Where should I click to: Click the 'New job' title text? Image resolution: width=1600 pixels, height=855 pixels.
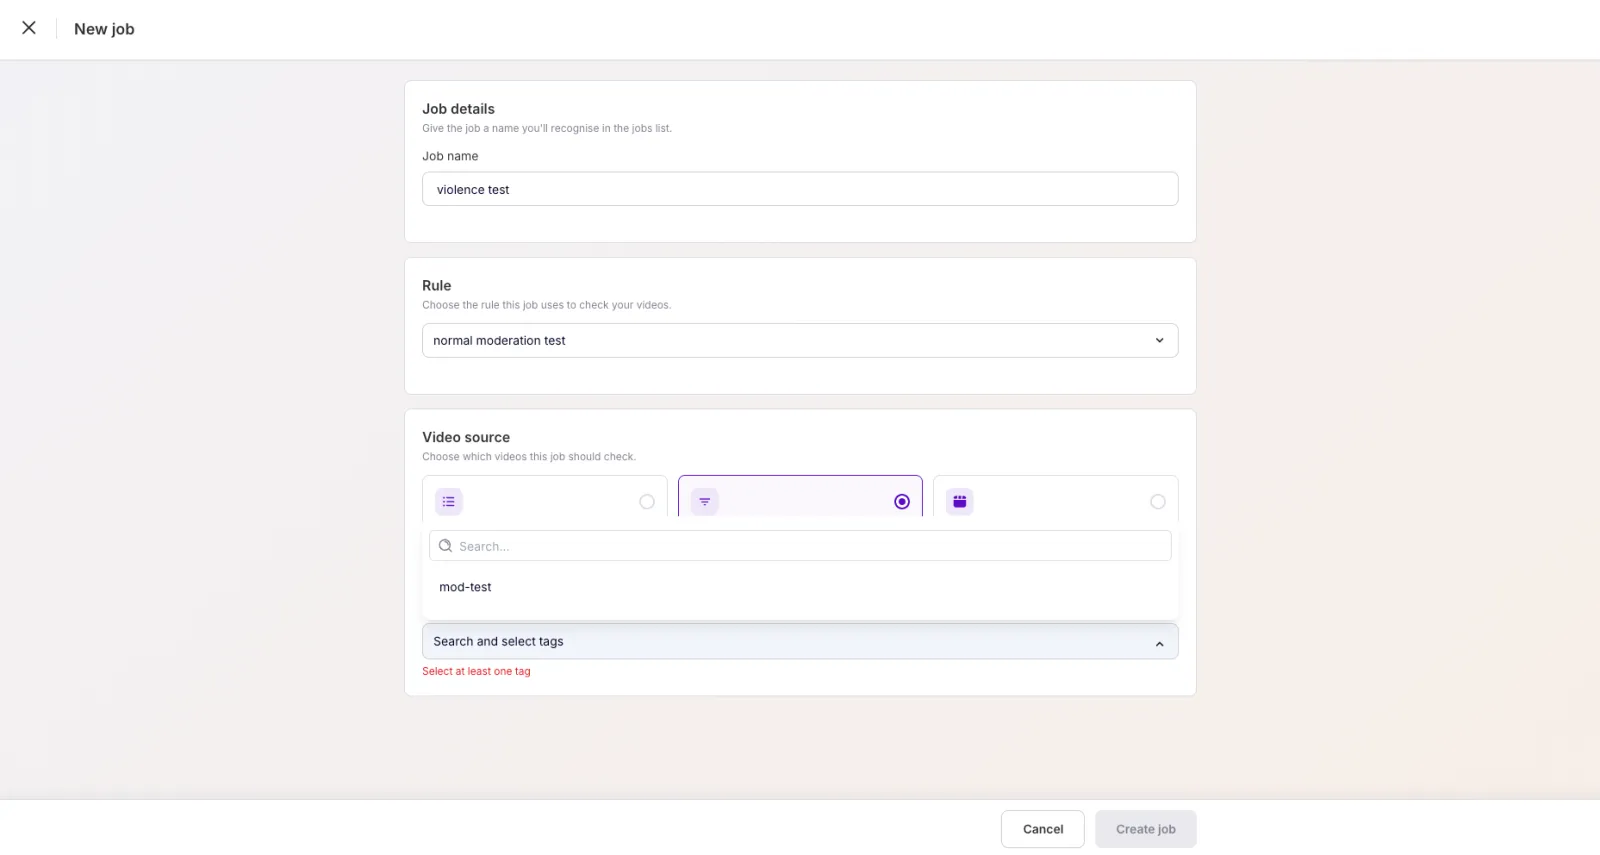104,29
